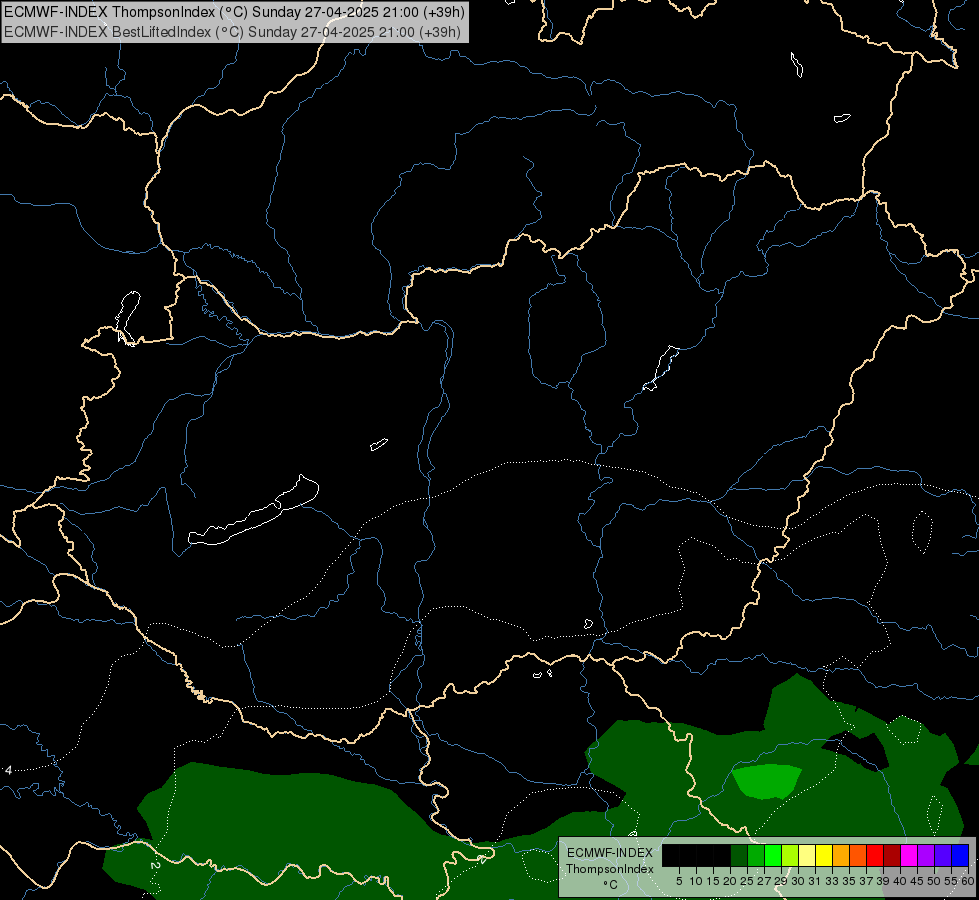Click the dark red 39–40 legend swatch
Viewport: 979px width, 900px height.
click(x=892, y=855)
